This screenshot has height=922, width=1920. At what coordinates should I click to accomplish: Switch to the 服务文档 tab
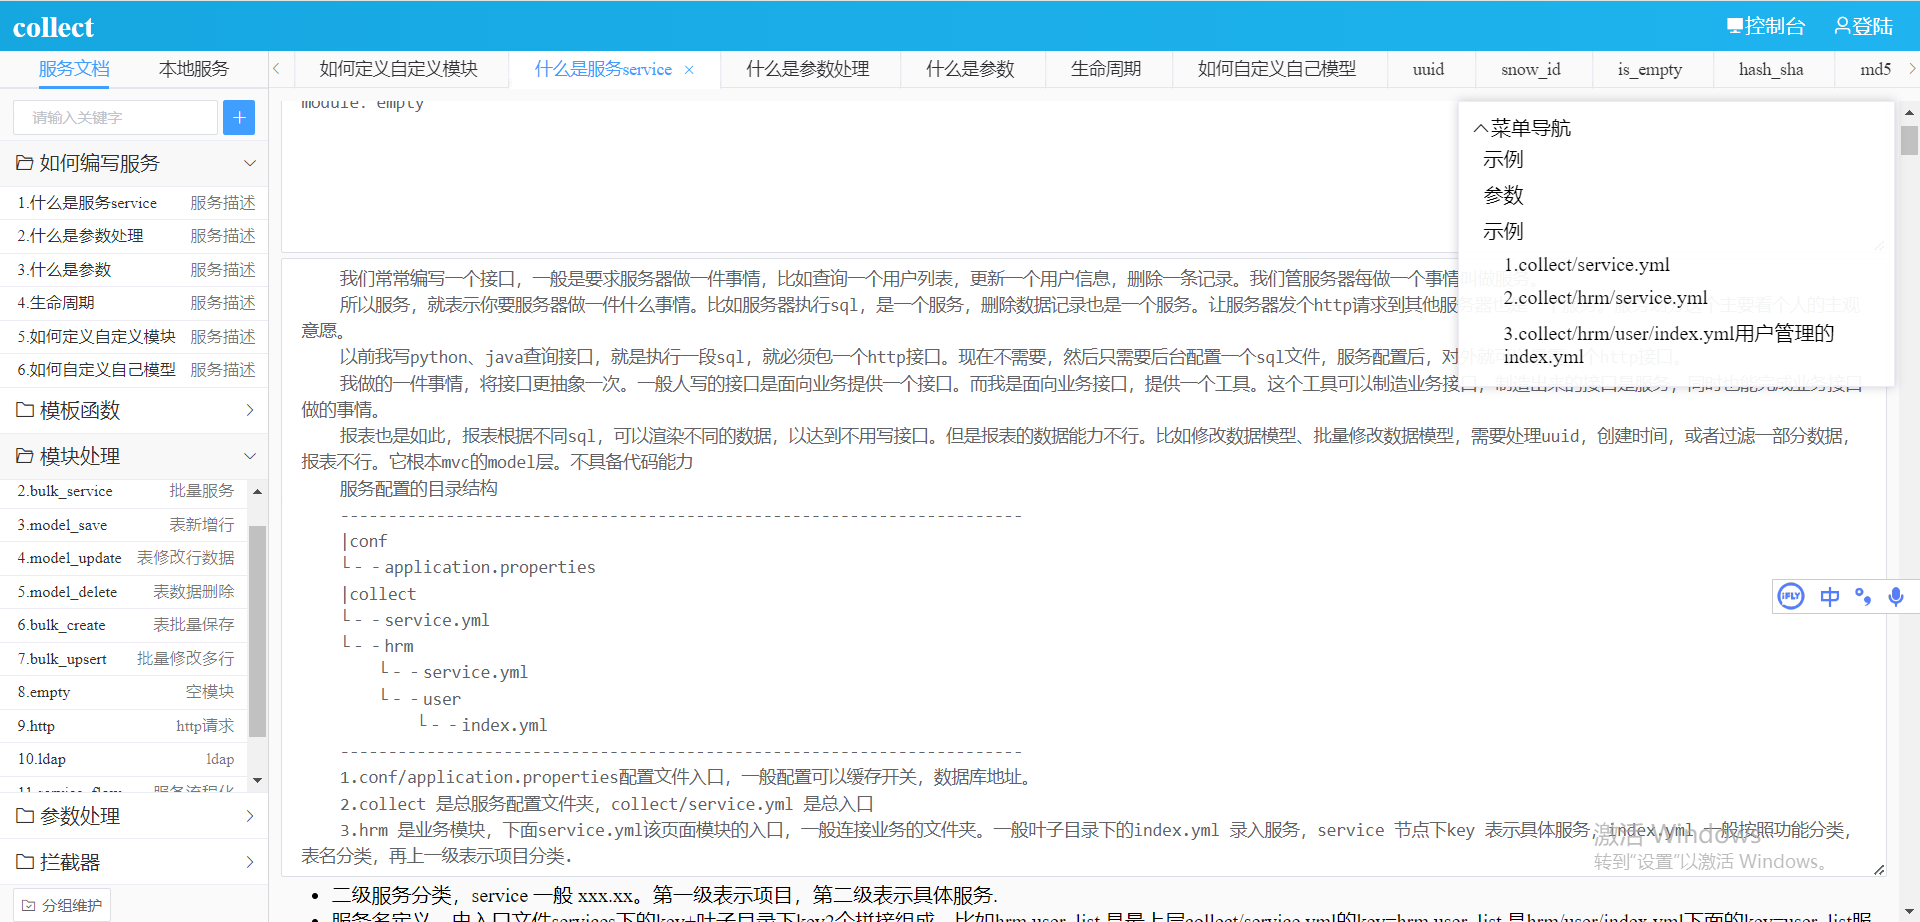tap(74, 69)
